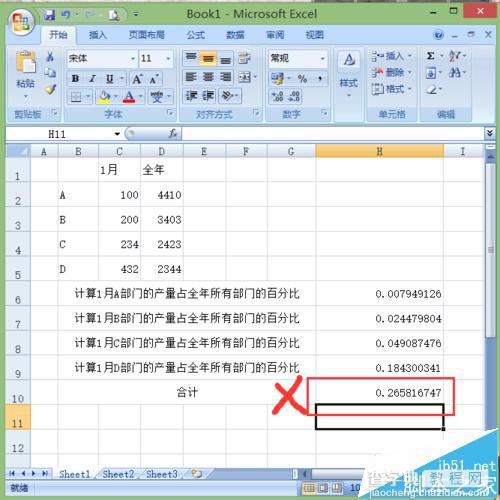Click the Office button
The width and height of the screenshot is (500, 500).
pyautogui.click(x=21, y=22)
